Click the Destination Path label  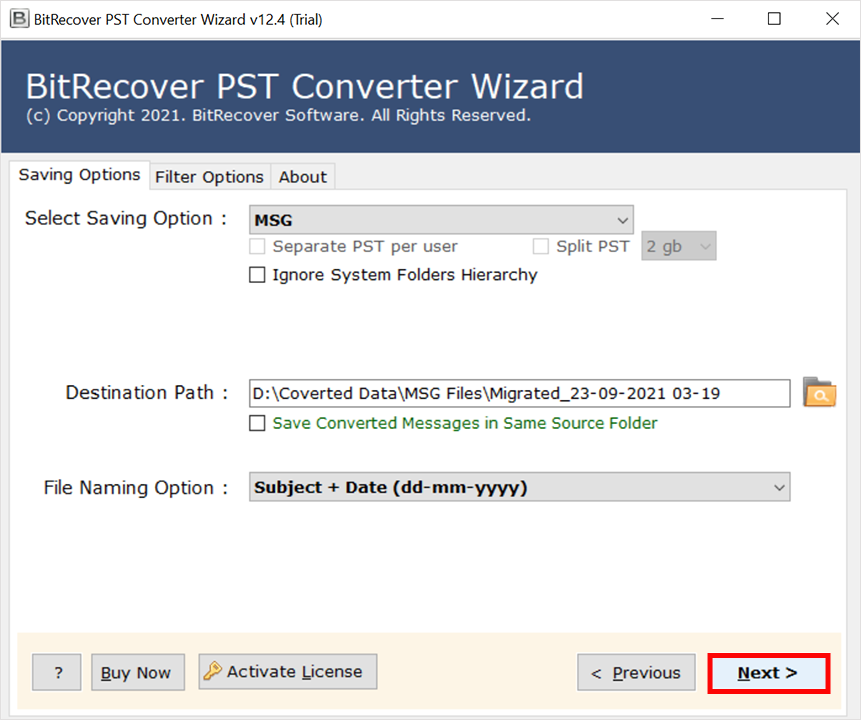coord(147,393)
